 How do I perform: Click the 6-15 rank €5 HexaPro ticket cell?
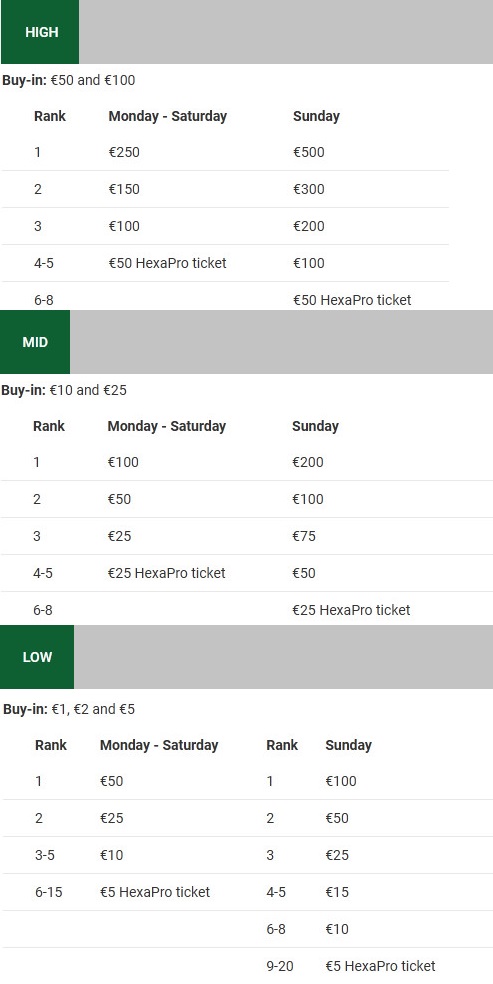click(x=155, y=892)
